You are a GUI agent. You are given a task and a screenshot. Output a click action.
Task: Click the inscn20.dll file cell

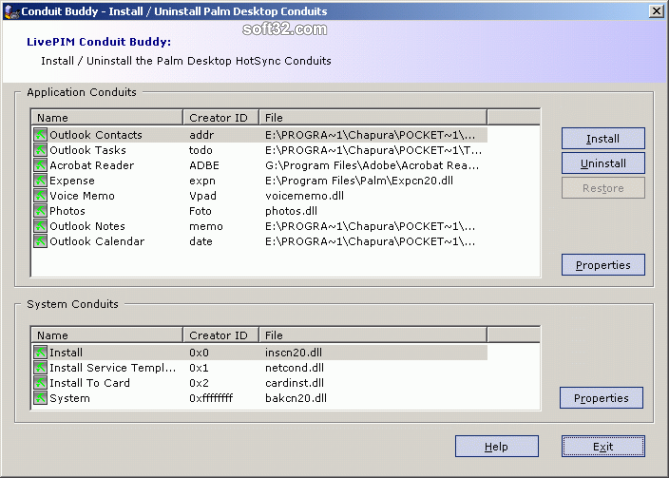click(x=294, y=353)
